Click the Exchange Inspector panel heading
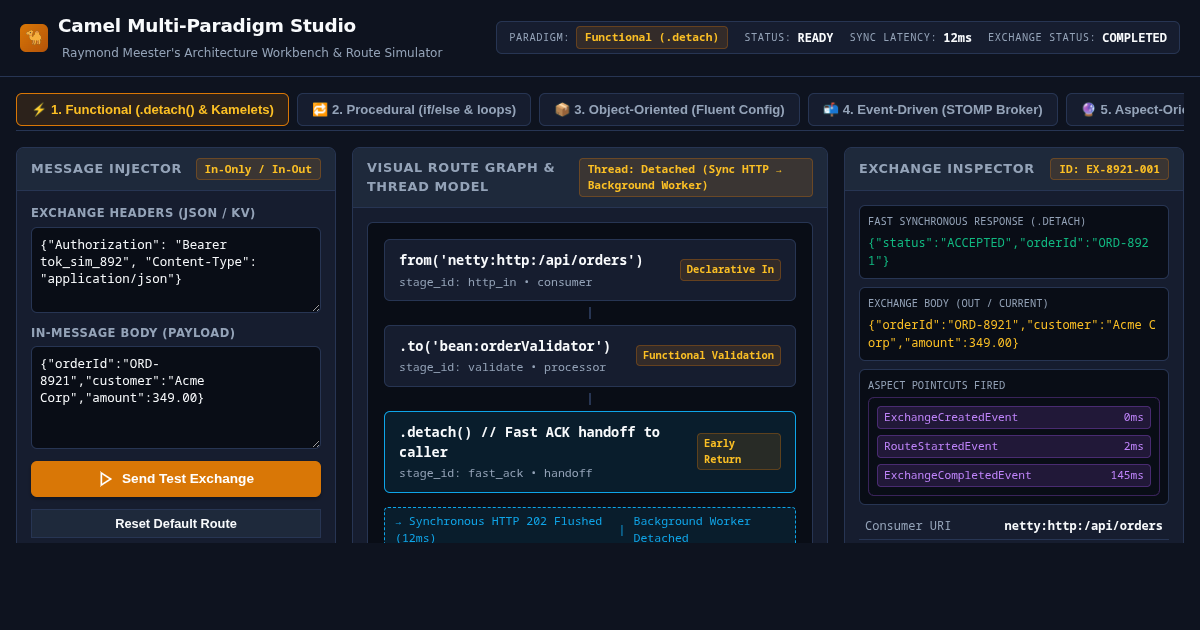 point(947,169)
